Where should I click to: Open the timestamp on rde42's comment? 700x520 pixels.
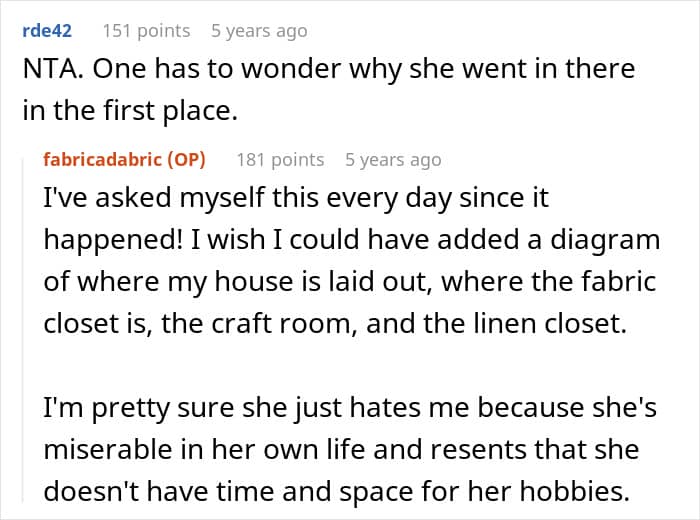tap(259, 31)
